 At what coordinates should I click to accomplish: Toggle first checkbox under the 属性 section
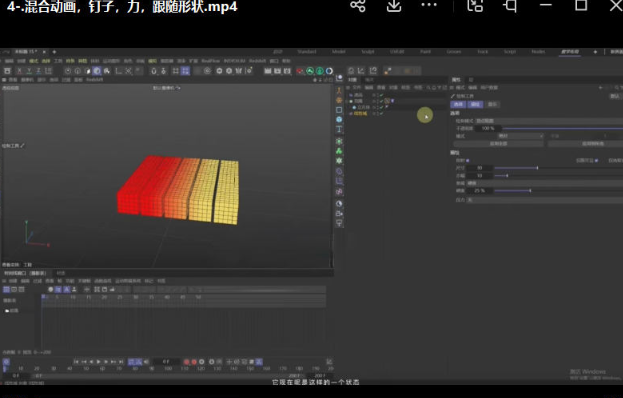click(x=468, y=160)
